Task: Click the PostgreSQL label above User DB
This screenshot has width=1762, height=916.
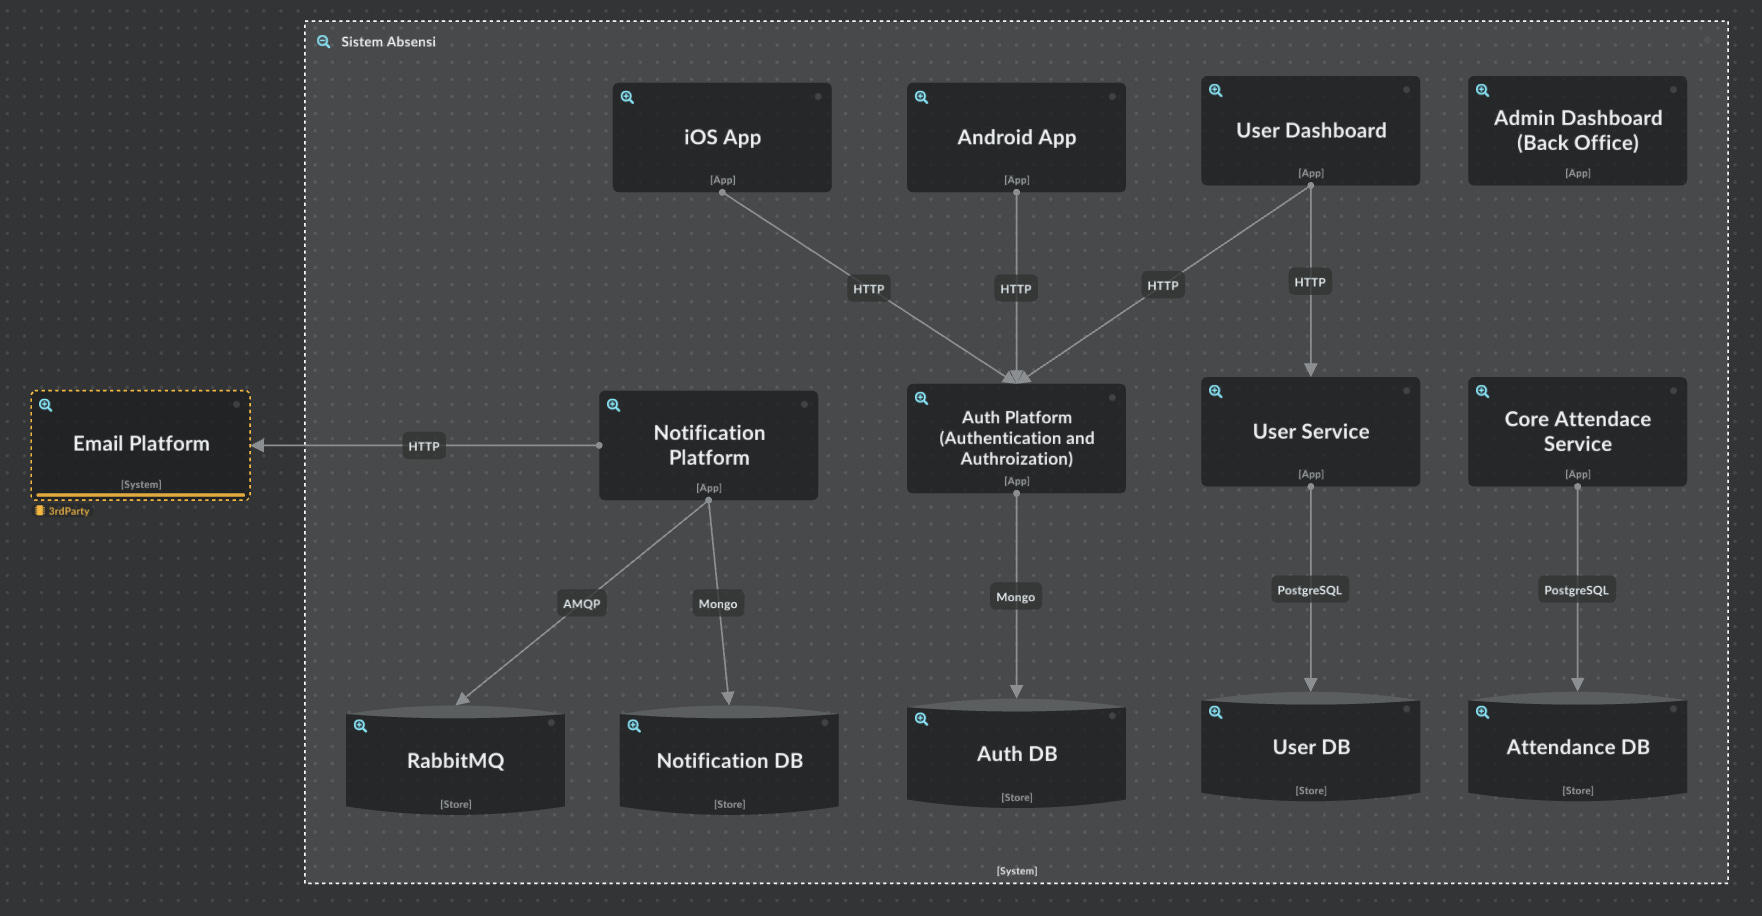Action: point(1310,589)
